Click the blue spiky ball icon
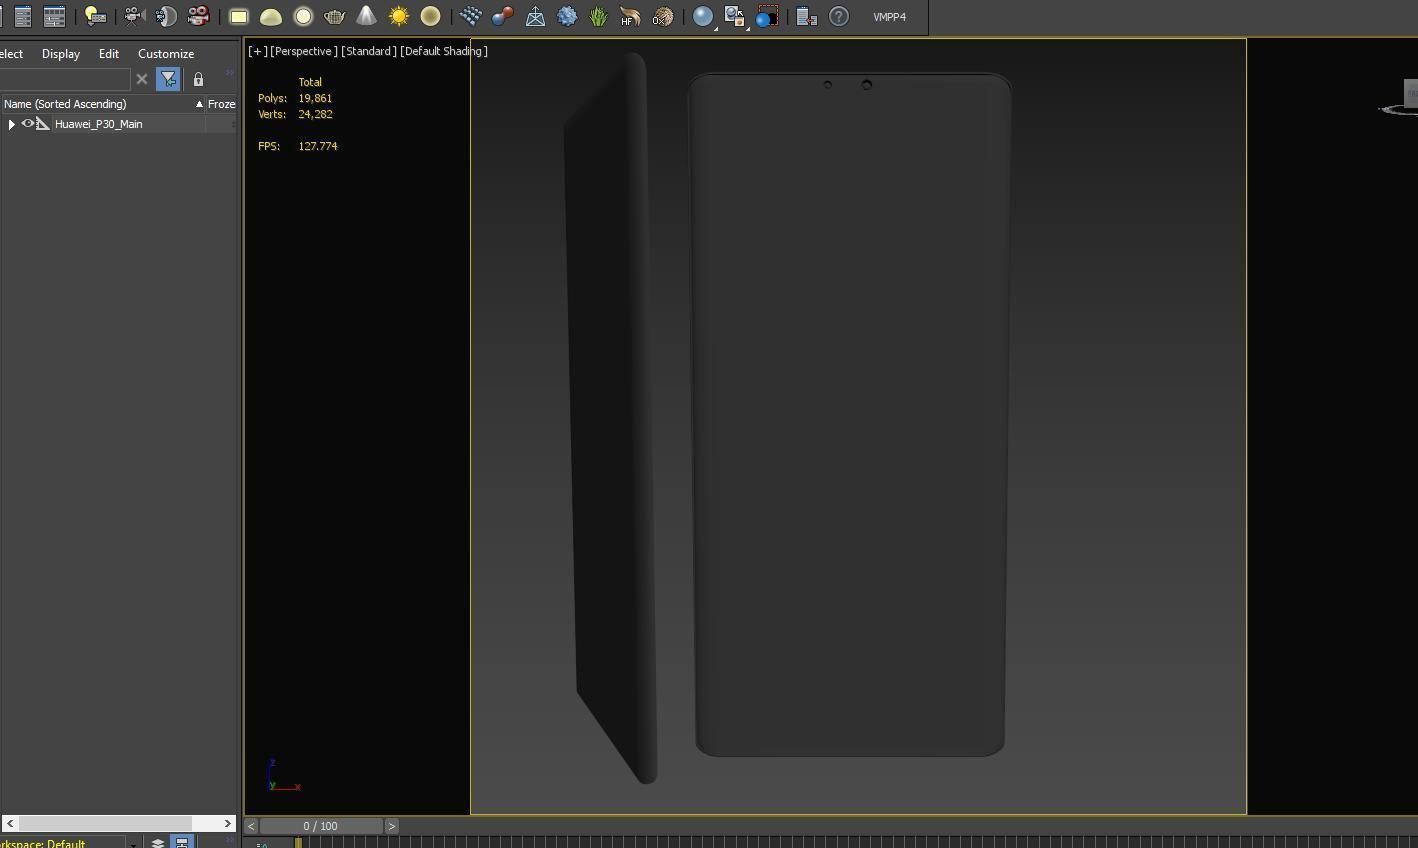This screenshot has width=1418, height=848. (567, 17)
